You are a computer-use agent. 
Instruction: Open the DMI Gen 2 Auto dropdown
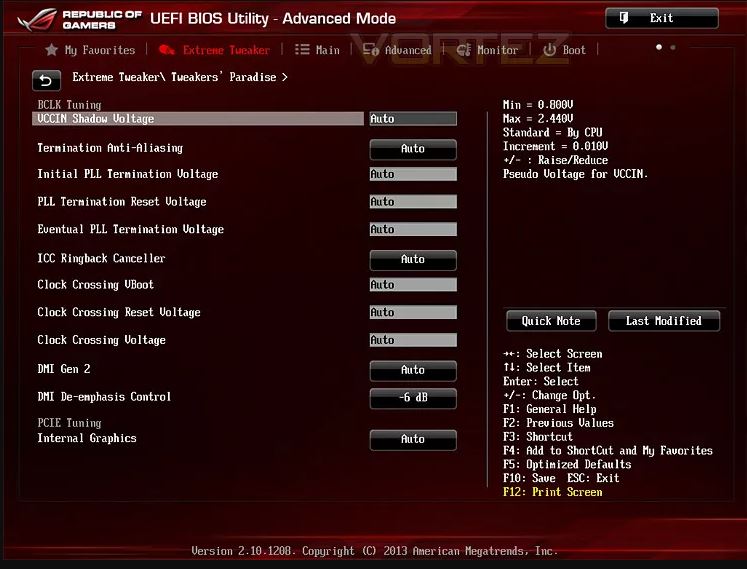coord(413,370)
